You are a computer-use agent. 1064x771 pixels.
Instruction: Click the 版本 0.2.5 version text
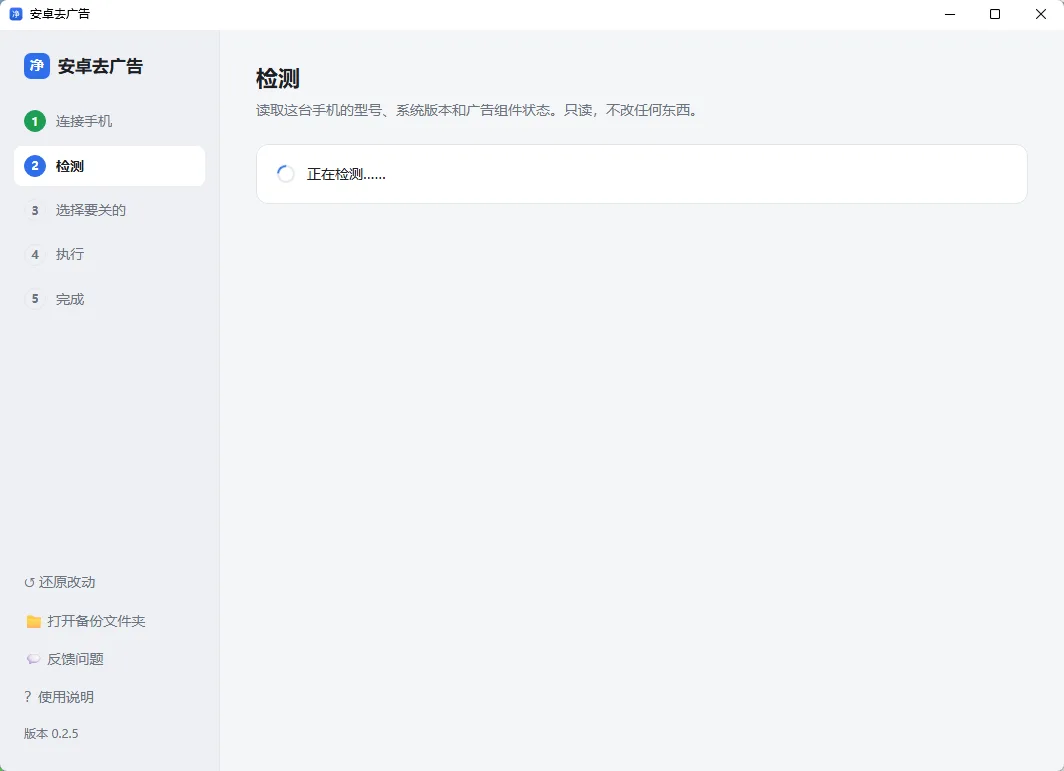pyautogui.click(x=51, y=734)
